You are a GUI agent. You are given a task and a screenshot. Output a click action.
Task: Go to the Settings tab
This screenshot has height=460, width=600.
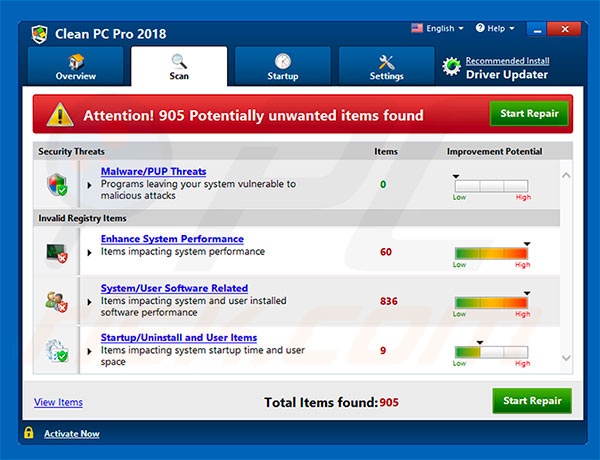[x=386, y=66]
